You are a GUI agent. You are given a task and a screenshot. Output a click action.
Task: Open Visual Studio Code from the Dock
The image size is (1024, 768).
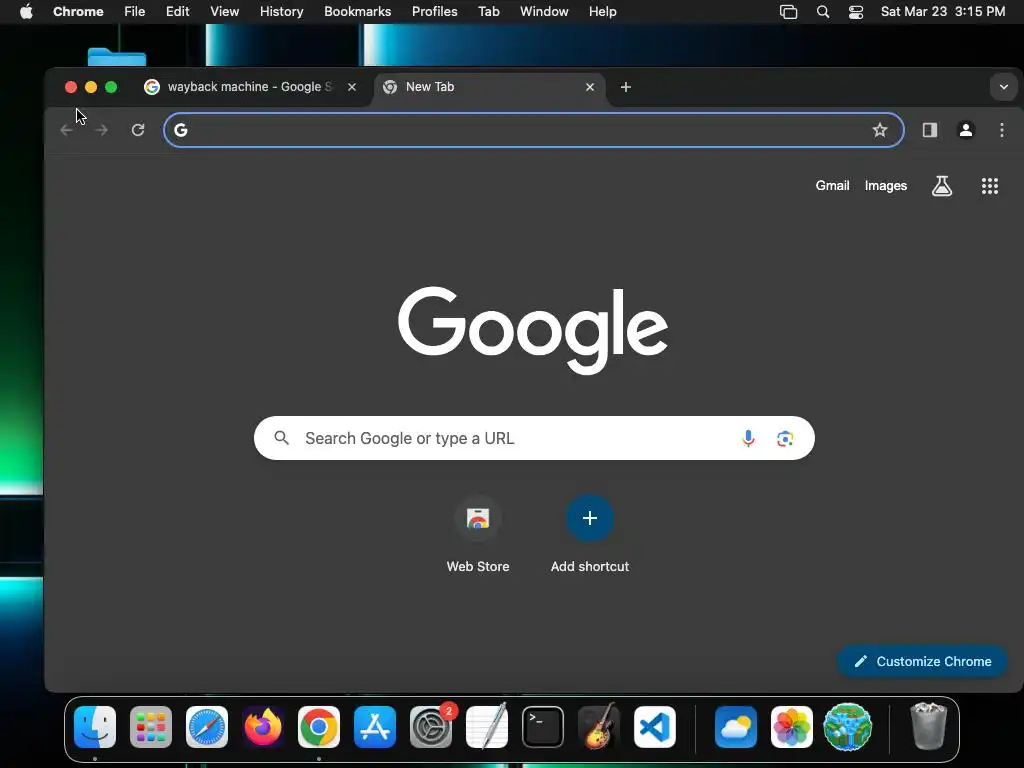pos(654,727)
